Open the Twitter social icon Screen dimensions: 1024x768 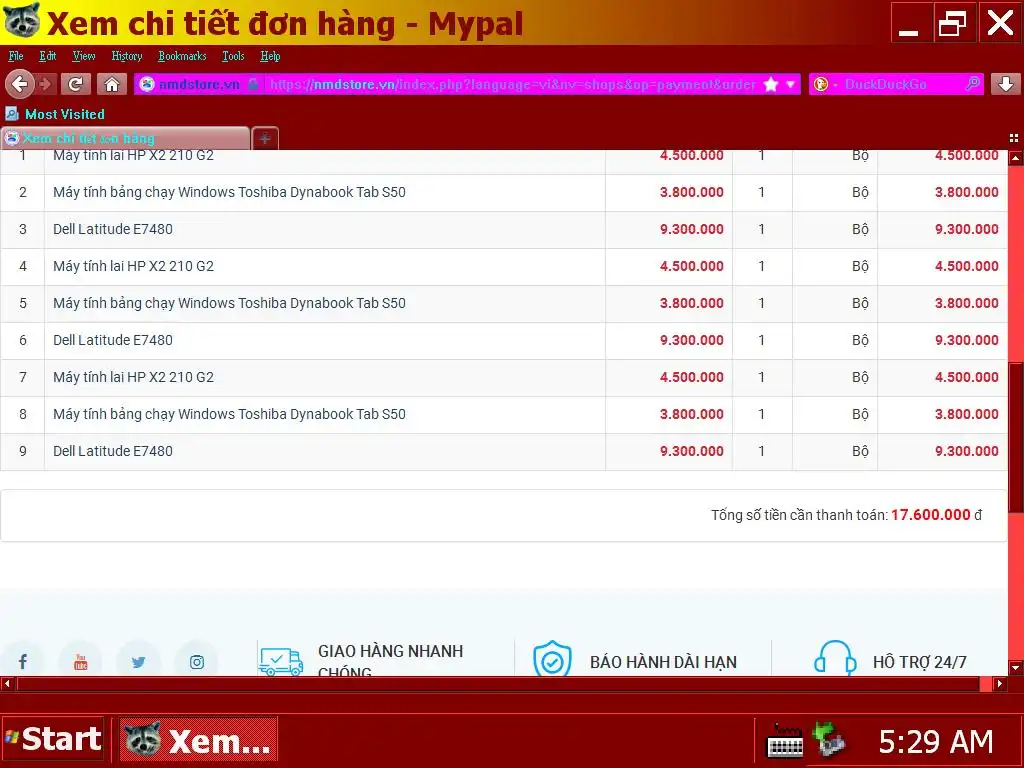point(138,662)
